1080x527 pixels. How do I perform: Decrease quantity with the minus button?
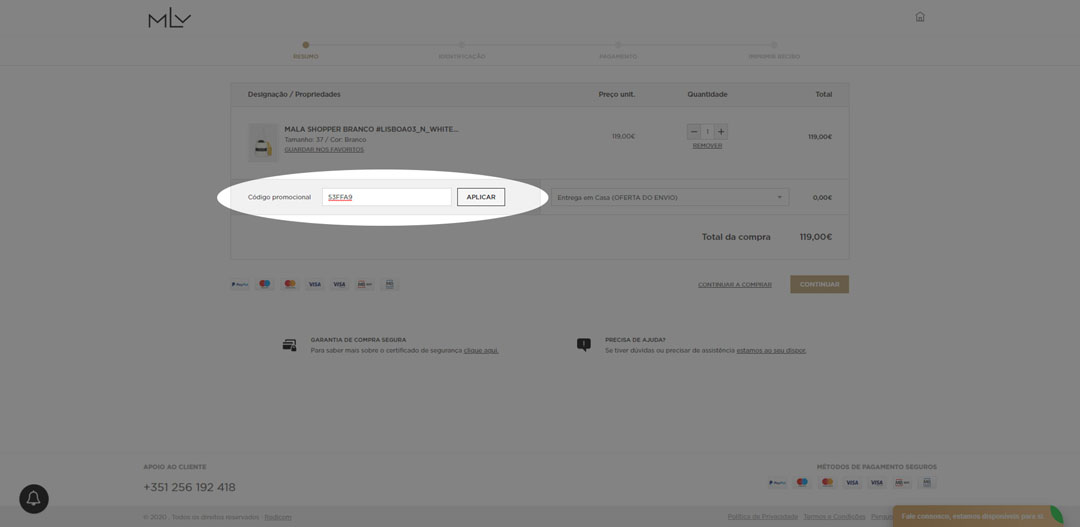(x=694, y=132)
